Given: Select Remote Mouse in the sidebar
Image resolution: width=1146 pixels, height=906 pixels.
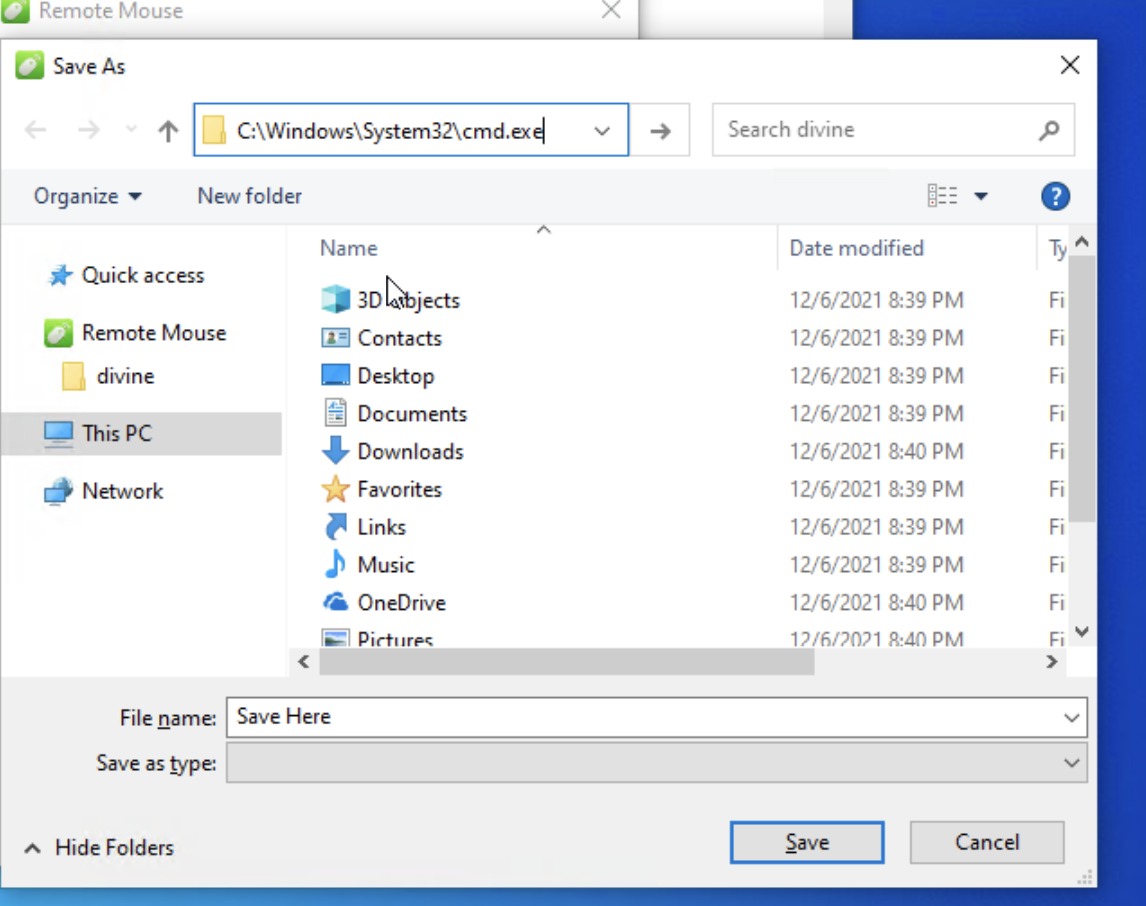Looking at the screenshot, I should point(153,333).
